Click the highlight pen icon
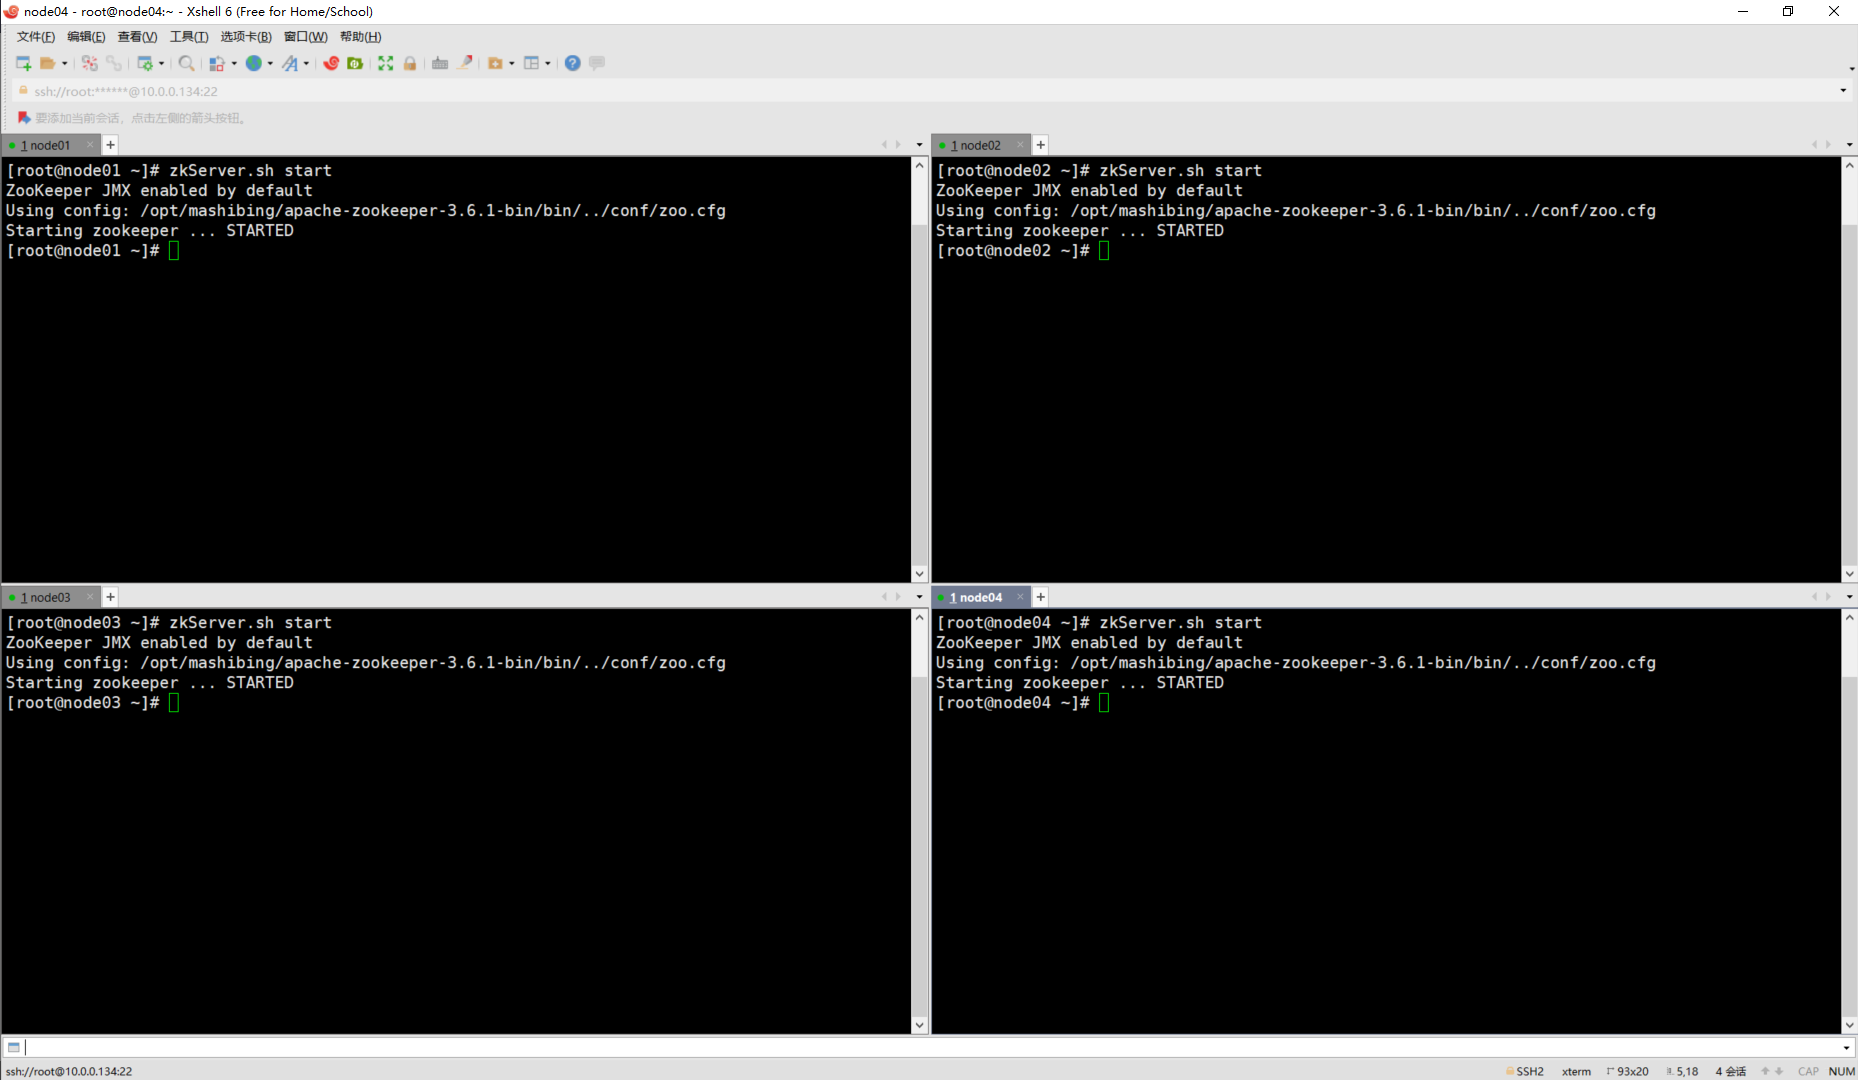This screenshot has height=1080, width=1858. pos(466,62)
